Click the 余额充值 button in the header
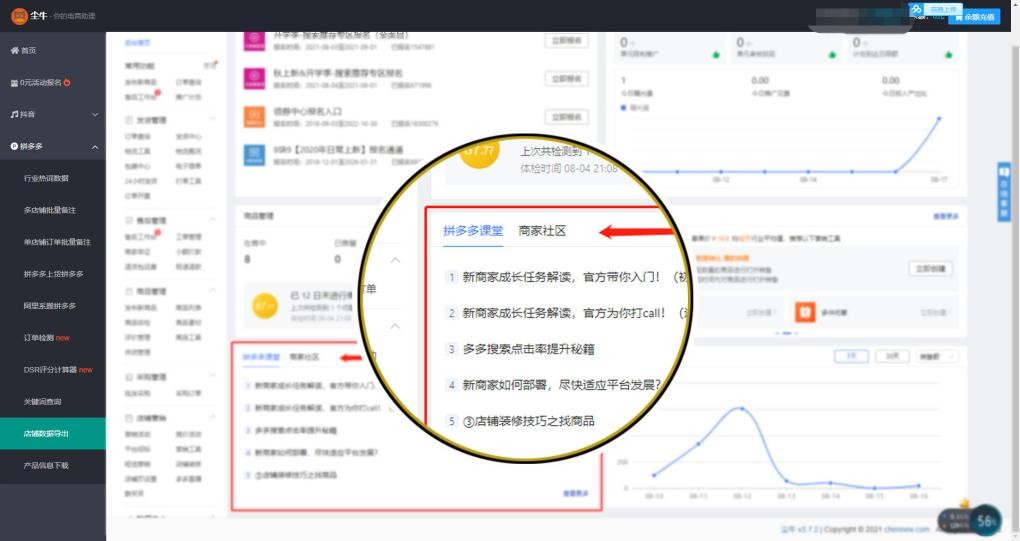The image size is (1020, 541). click(x=974, y=17)
